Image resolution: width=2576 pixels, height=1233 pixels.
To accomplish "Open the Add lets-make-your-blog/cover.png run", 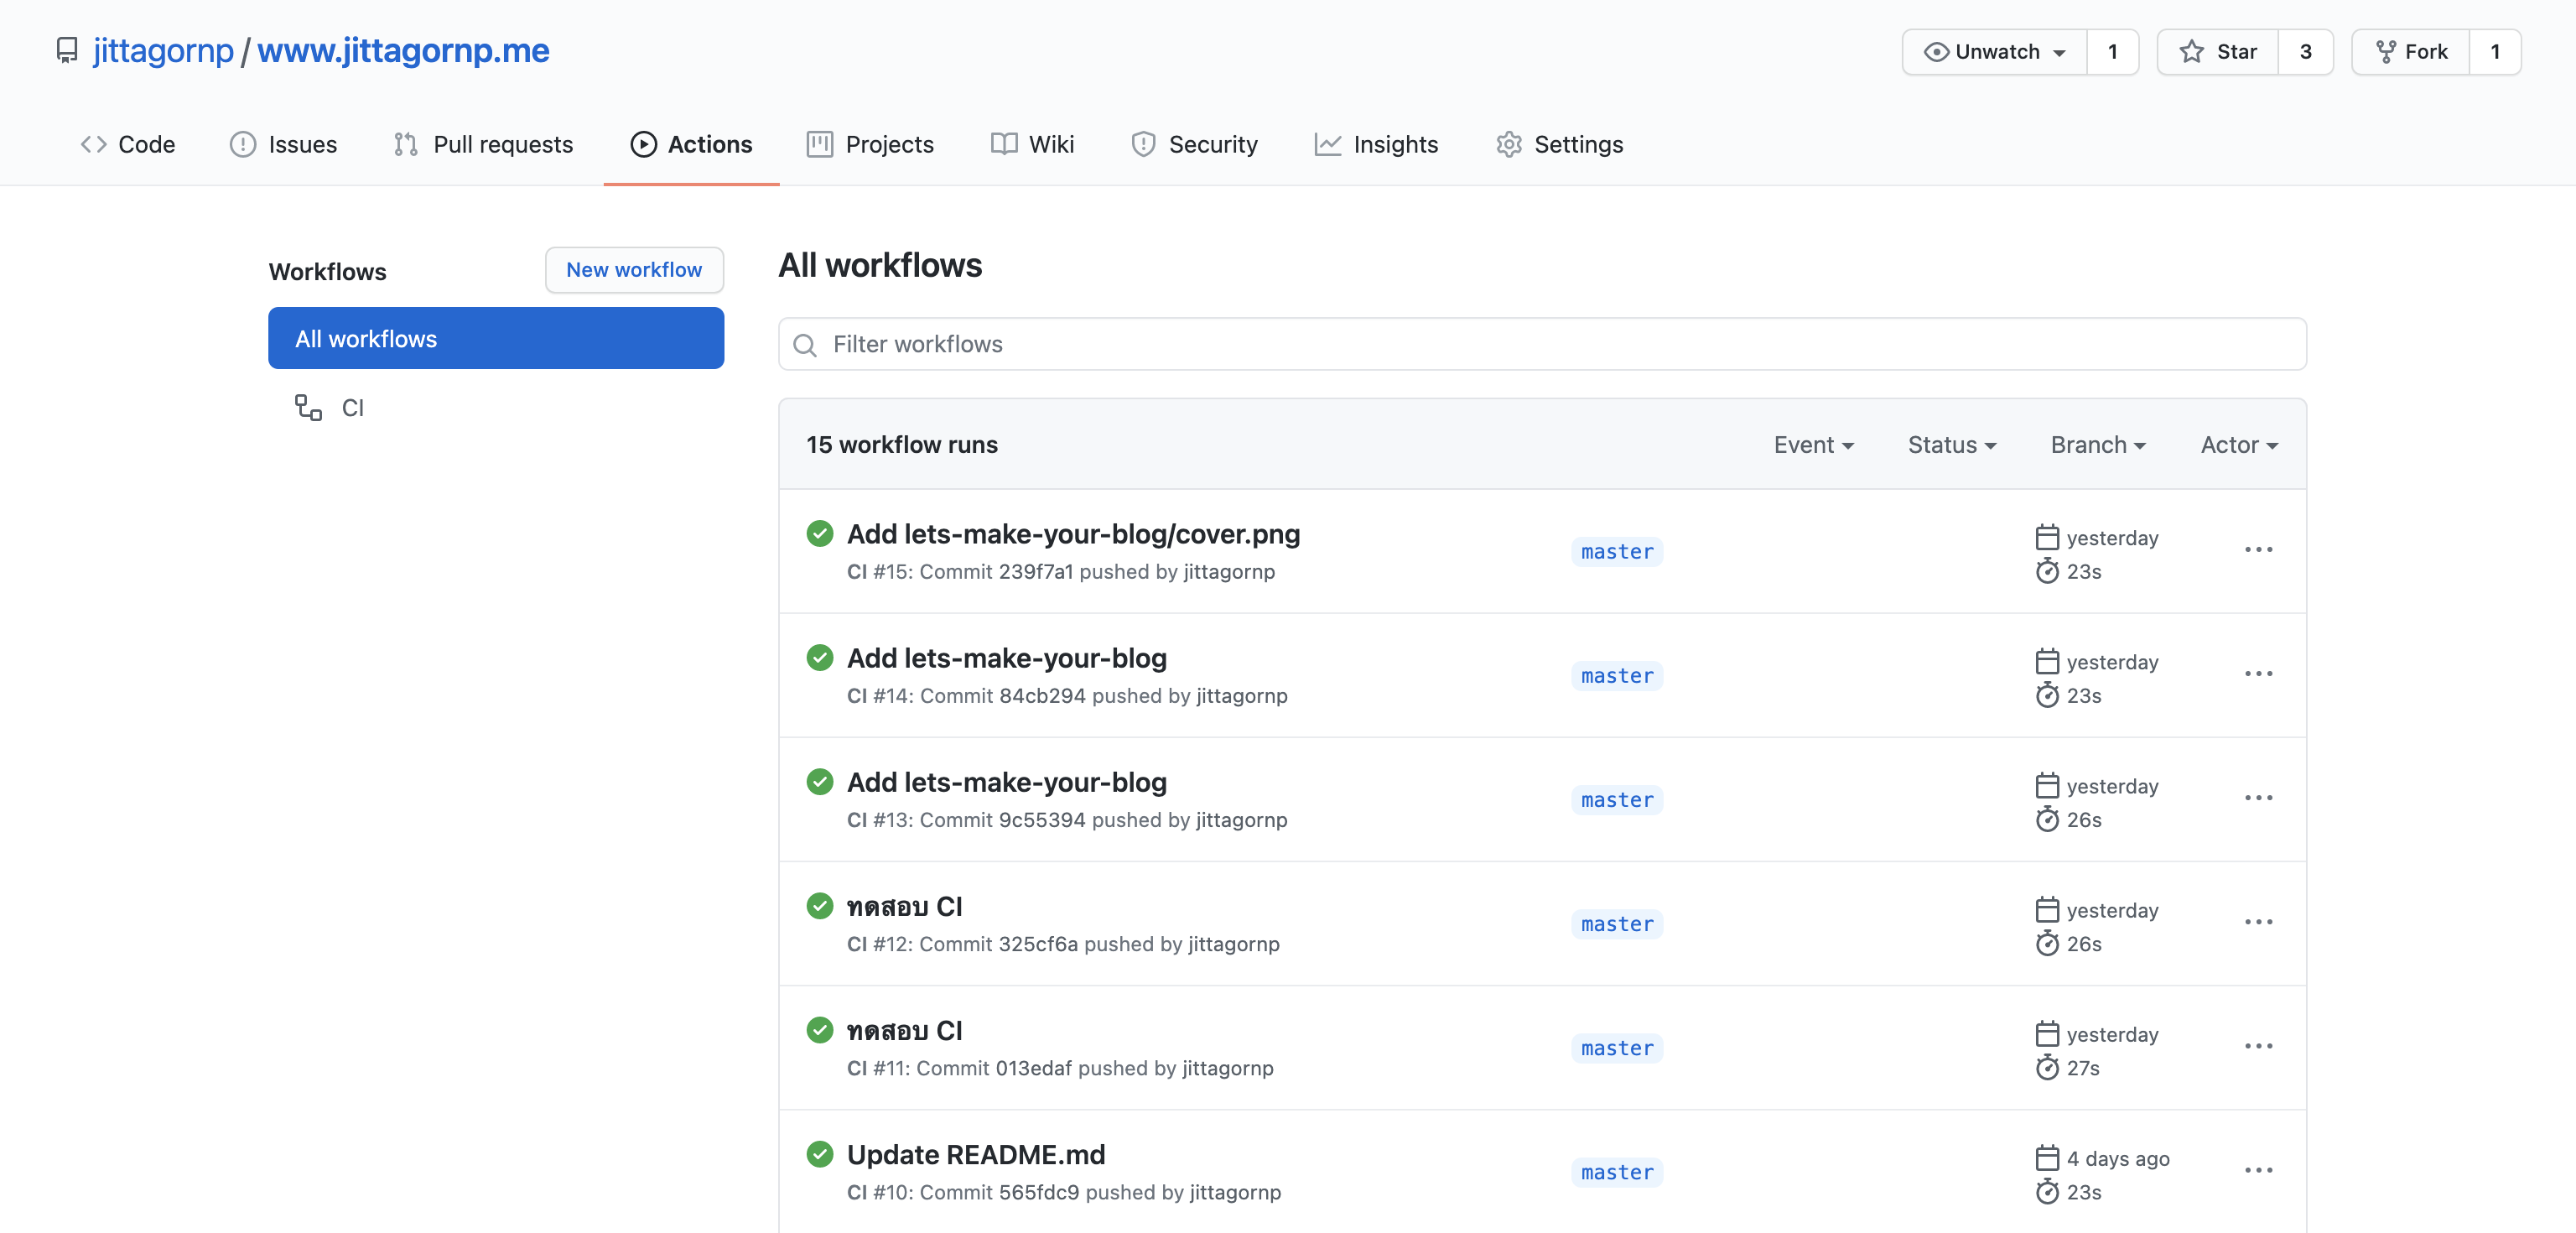I will tap(1073, 535).
